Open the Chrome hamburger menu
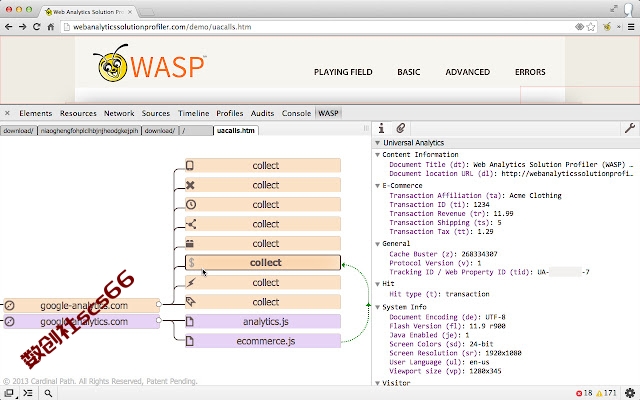Screen dimensions: 640x400 631,27
